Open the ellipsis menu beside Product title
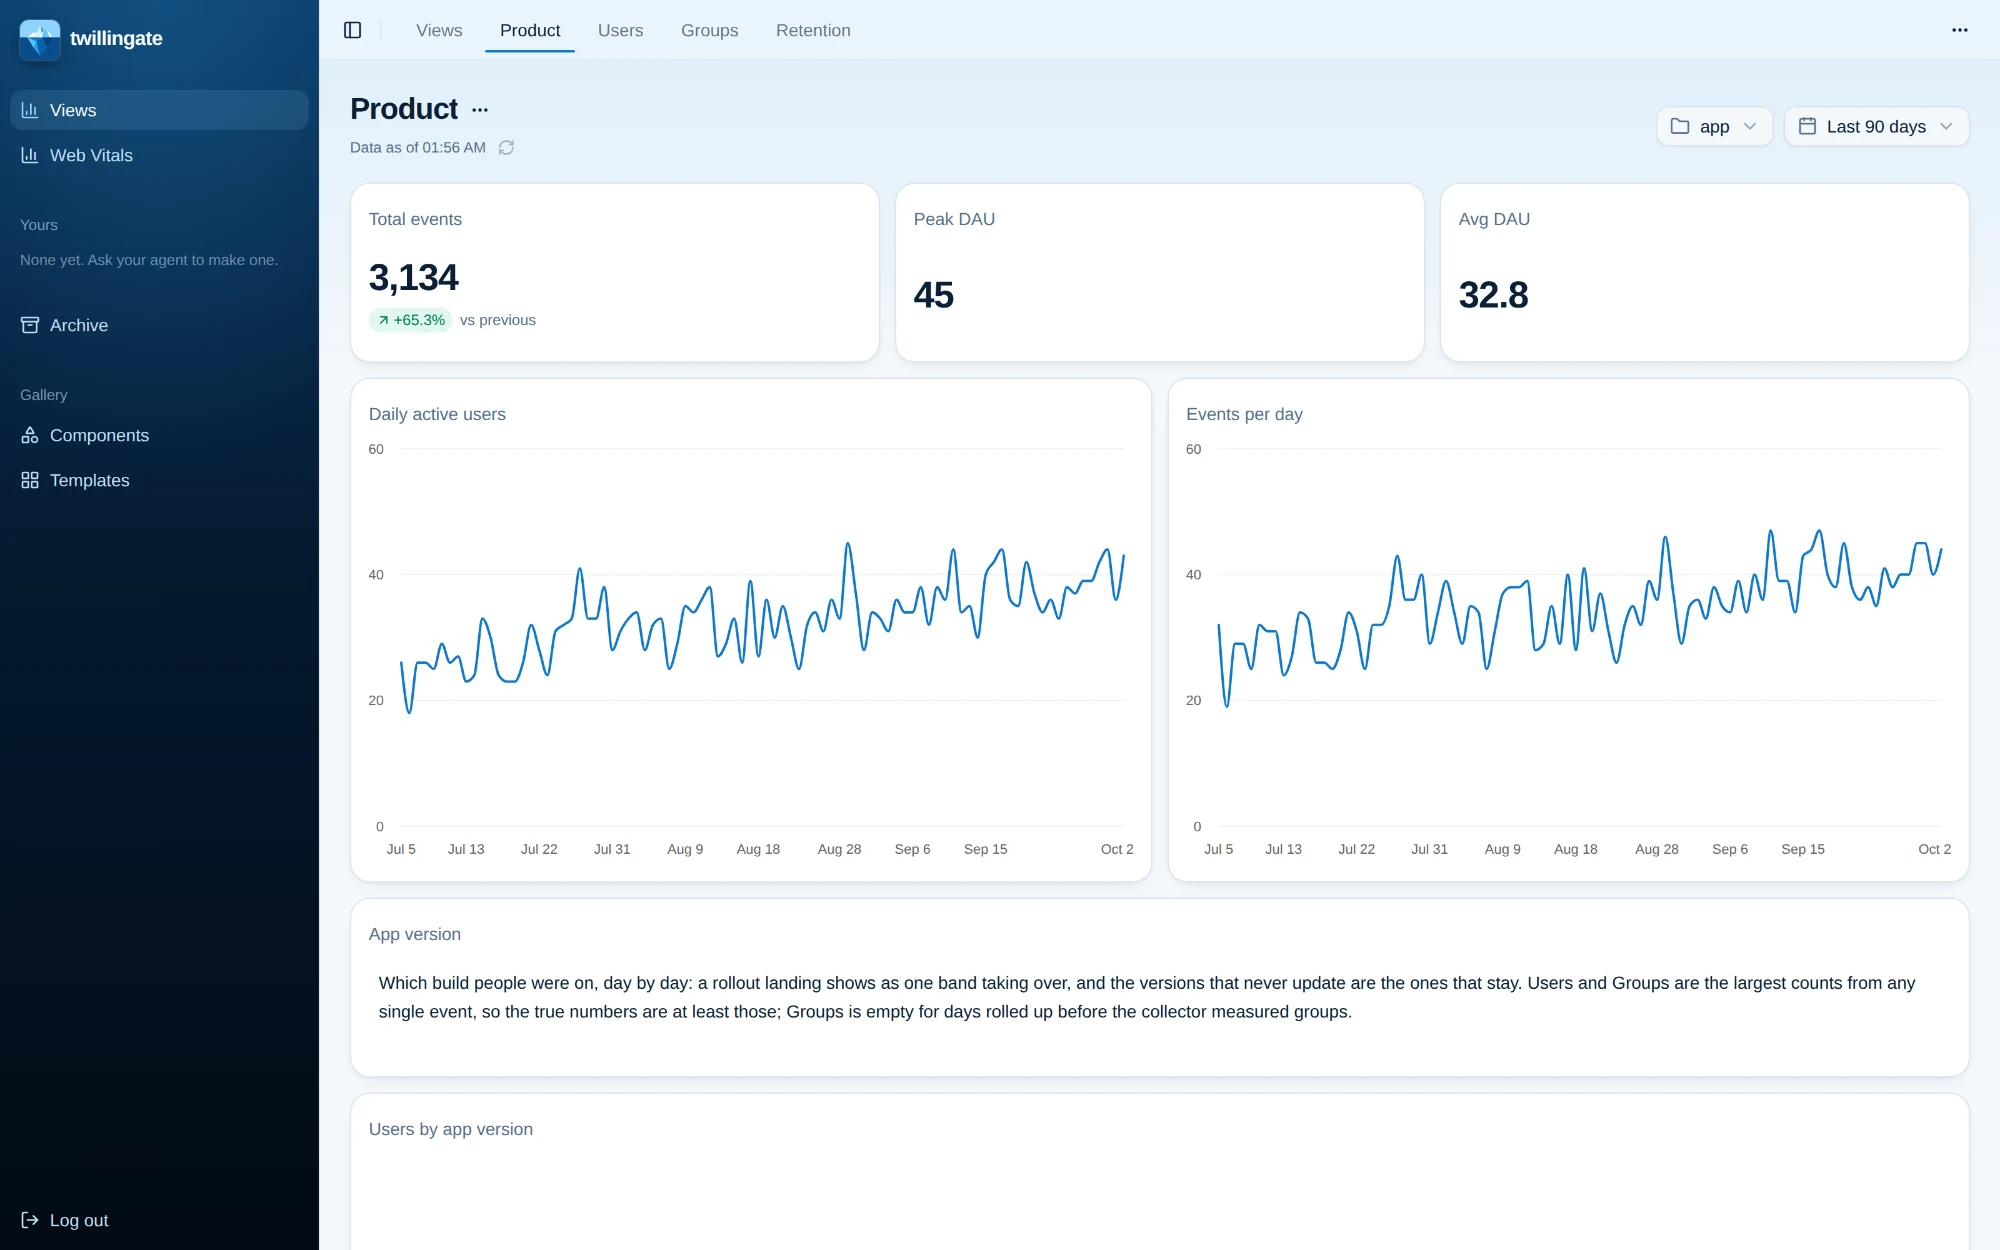This screenshot has height=1250, width=2000. click(480, 110)
